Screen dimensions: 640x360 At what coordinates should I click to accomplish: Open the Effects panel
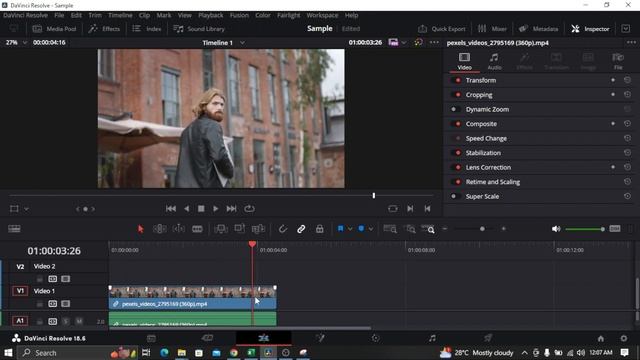click(104, 29)
